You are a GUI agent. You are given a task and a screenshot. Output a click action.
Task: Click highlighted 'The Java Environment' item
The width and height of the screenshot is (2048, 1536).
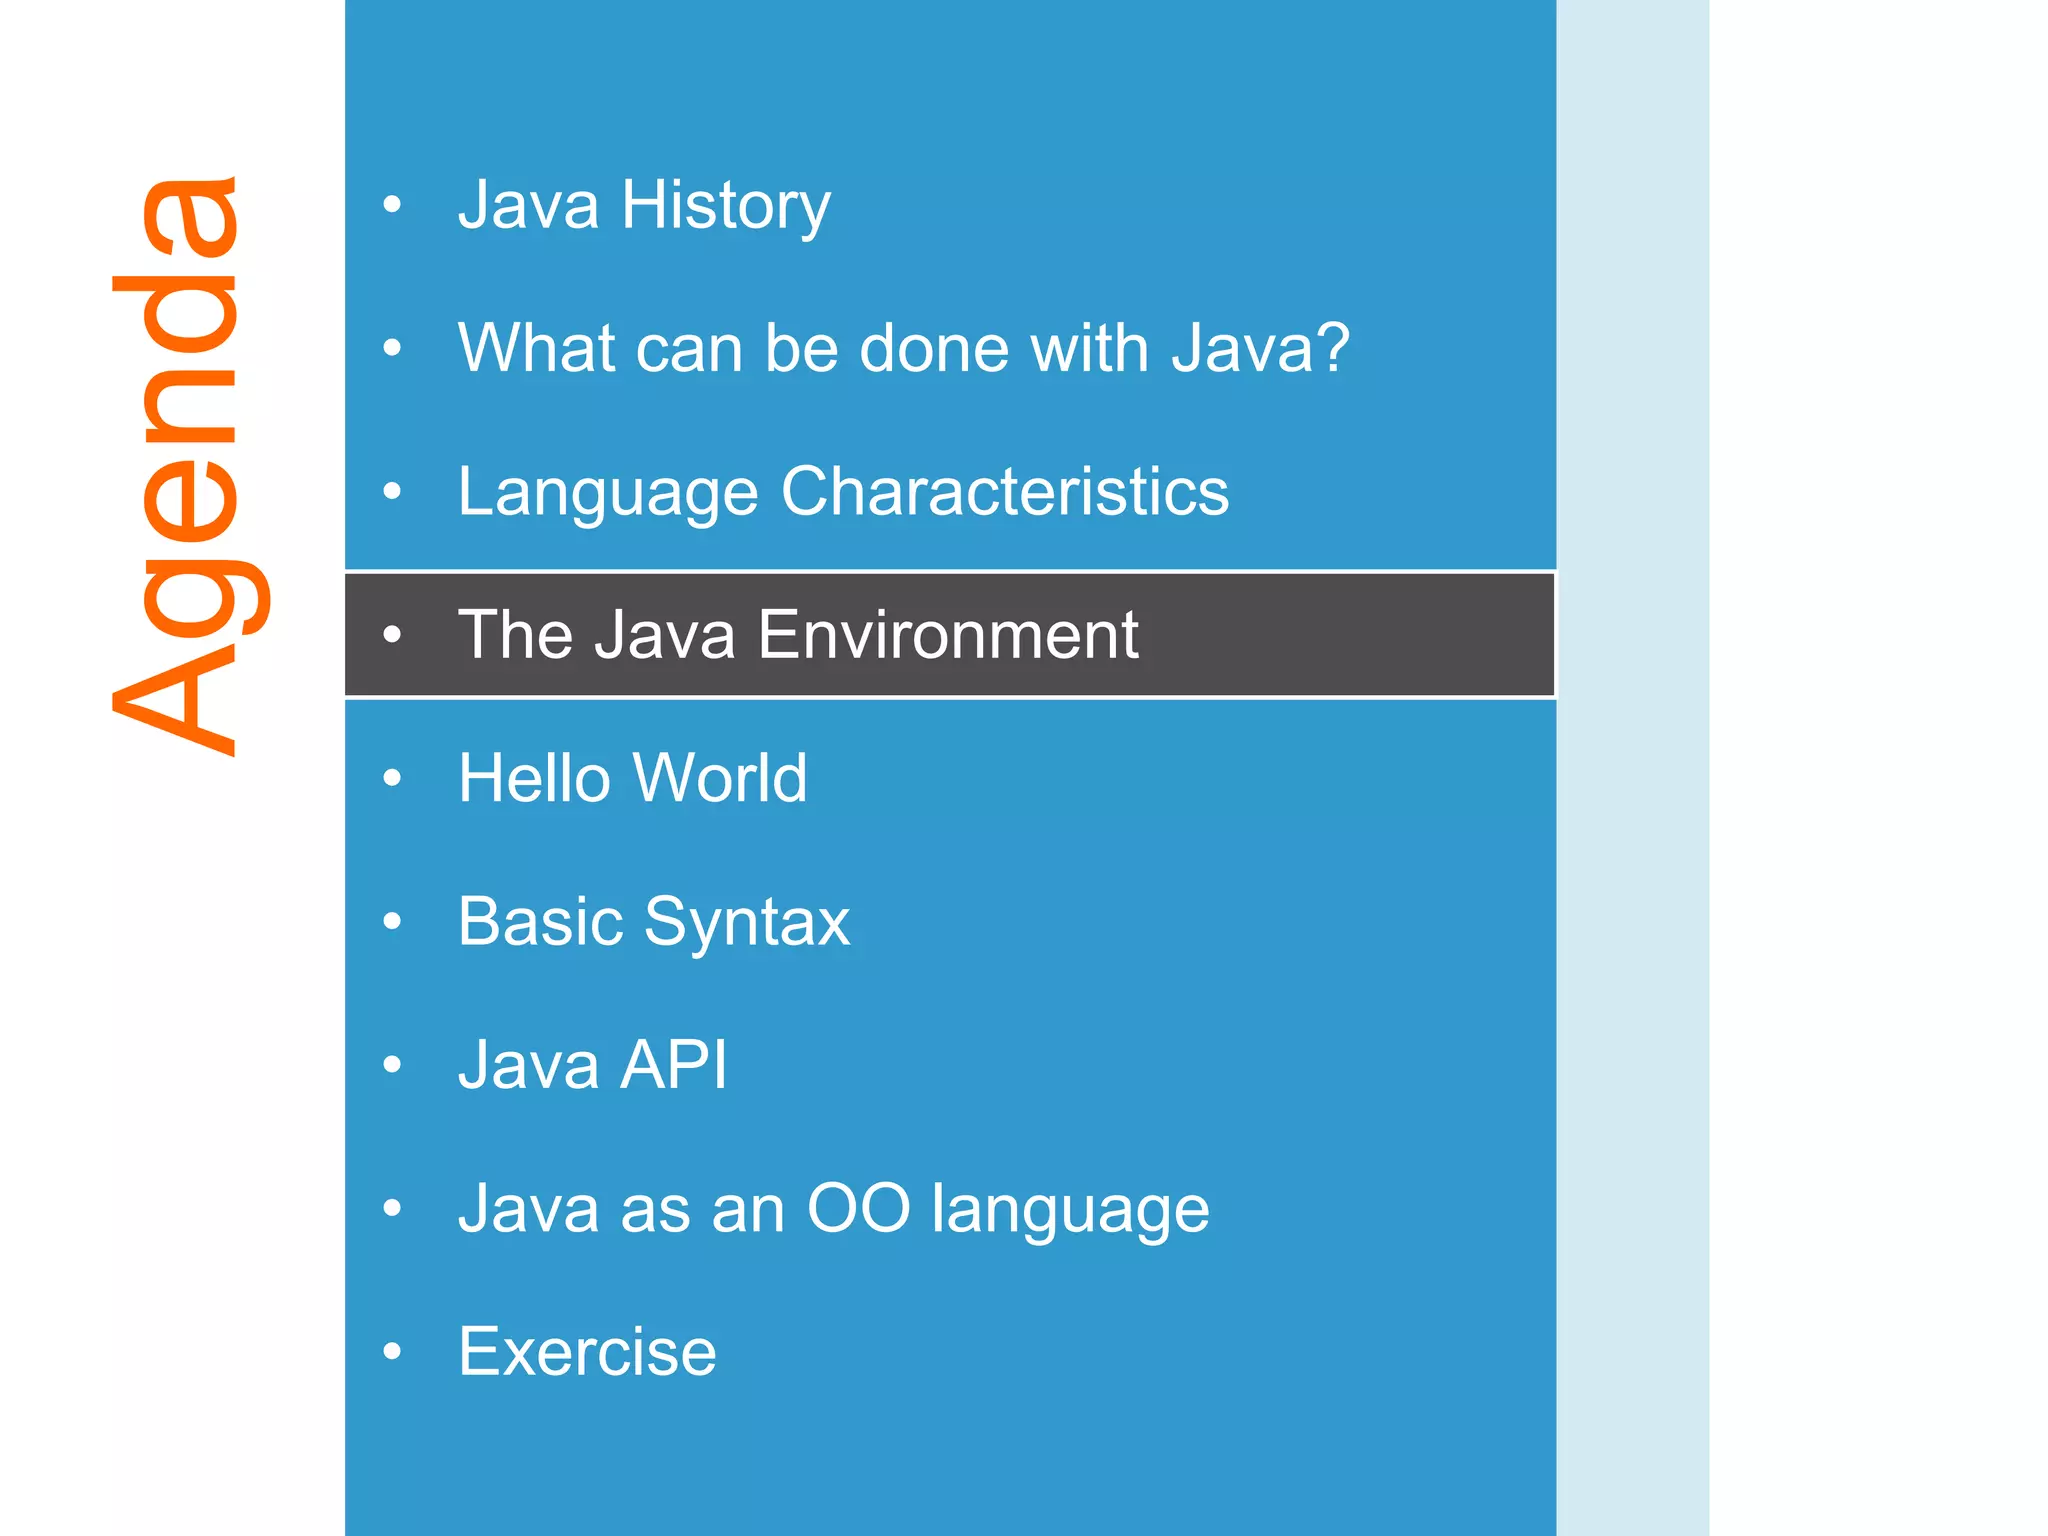tap(950, 634)
